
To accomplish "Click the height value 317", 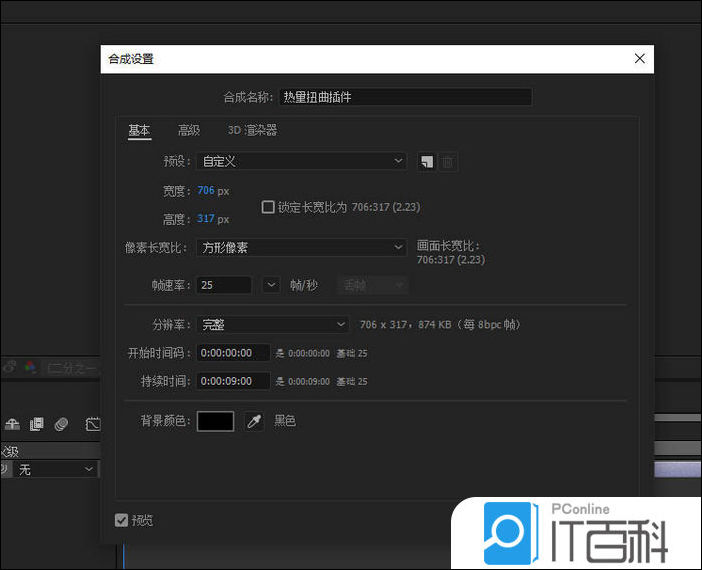I will (205, 219).
